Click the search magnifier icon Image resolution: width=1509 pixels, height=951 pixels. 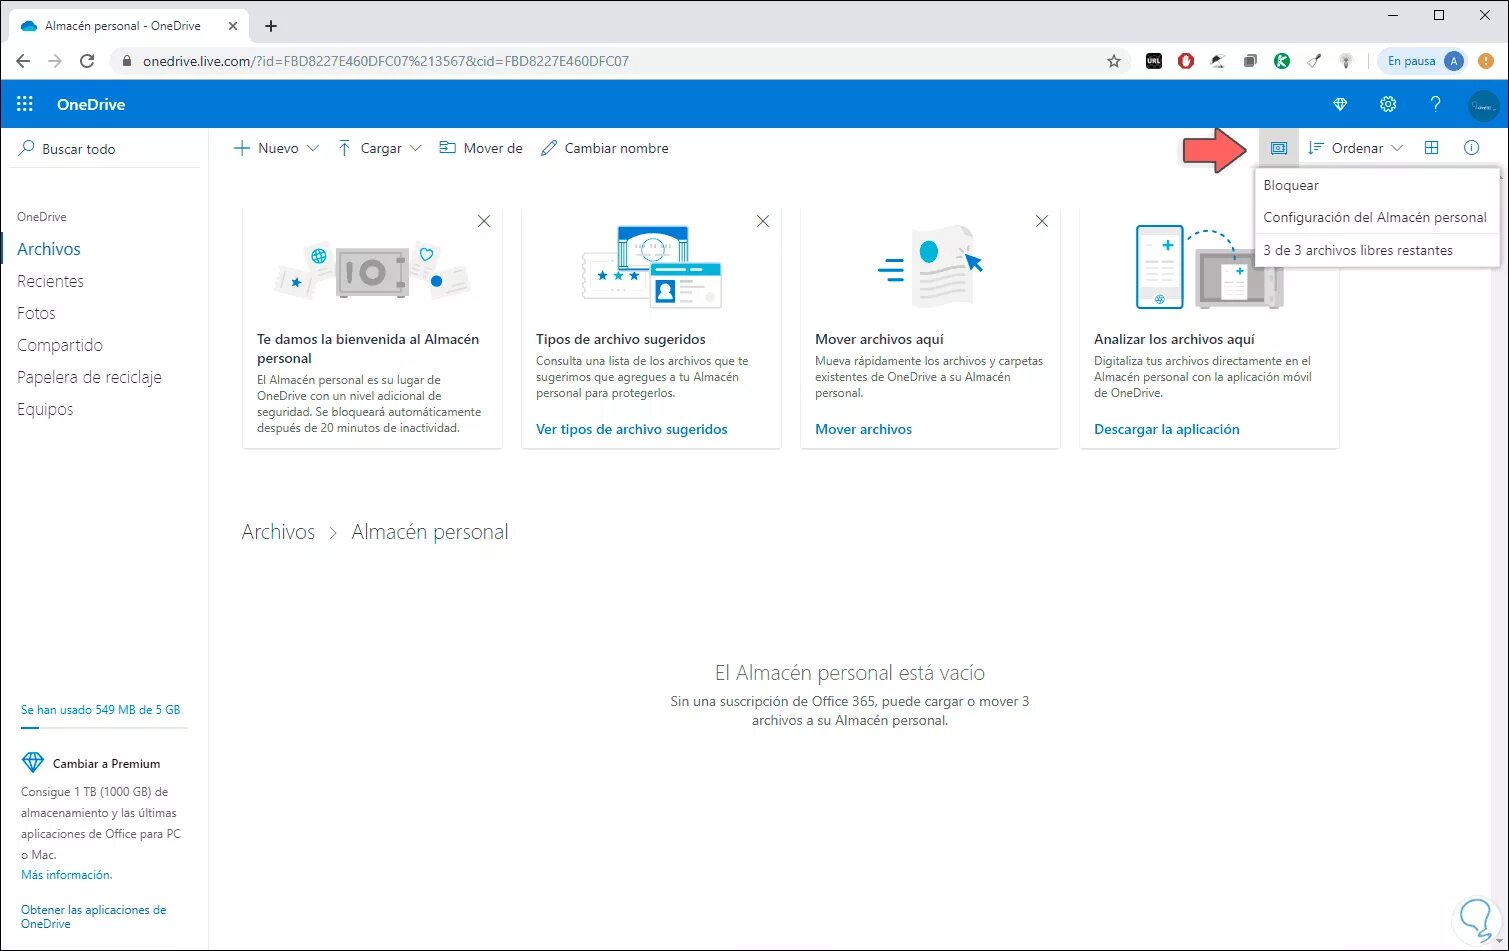pos(27,148)
